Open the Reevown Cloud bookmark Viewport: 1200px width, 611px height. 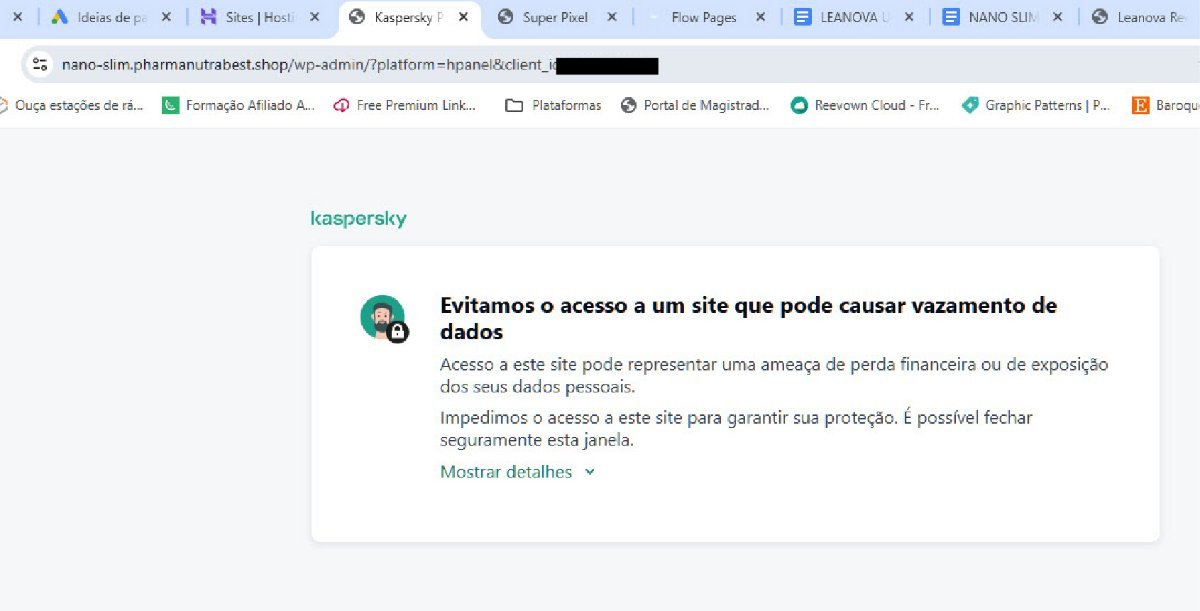click(x=865, y=105)
